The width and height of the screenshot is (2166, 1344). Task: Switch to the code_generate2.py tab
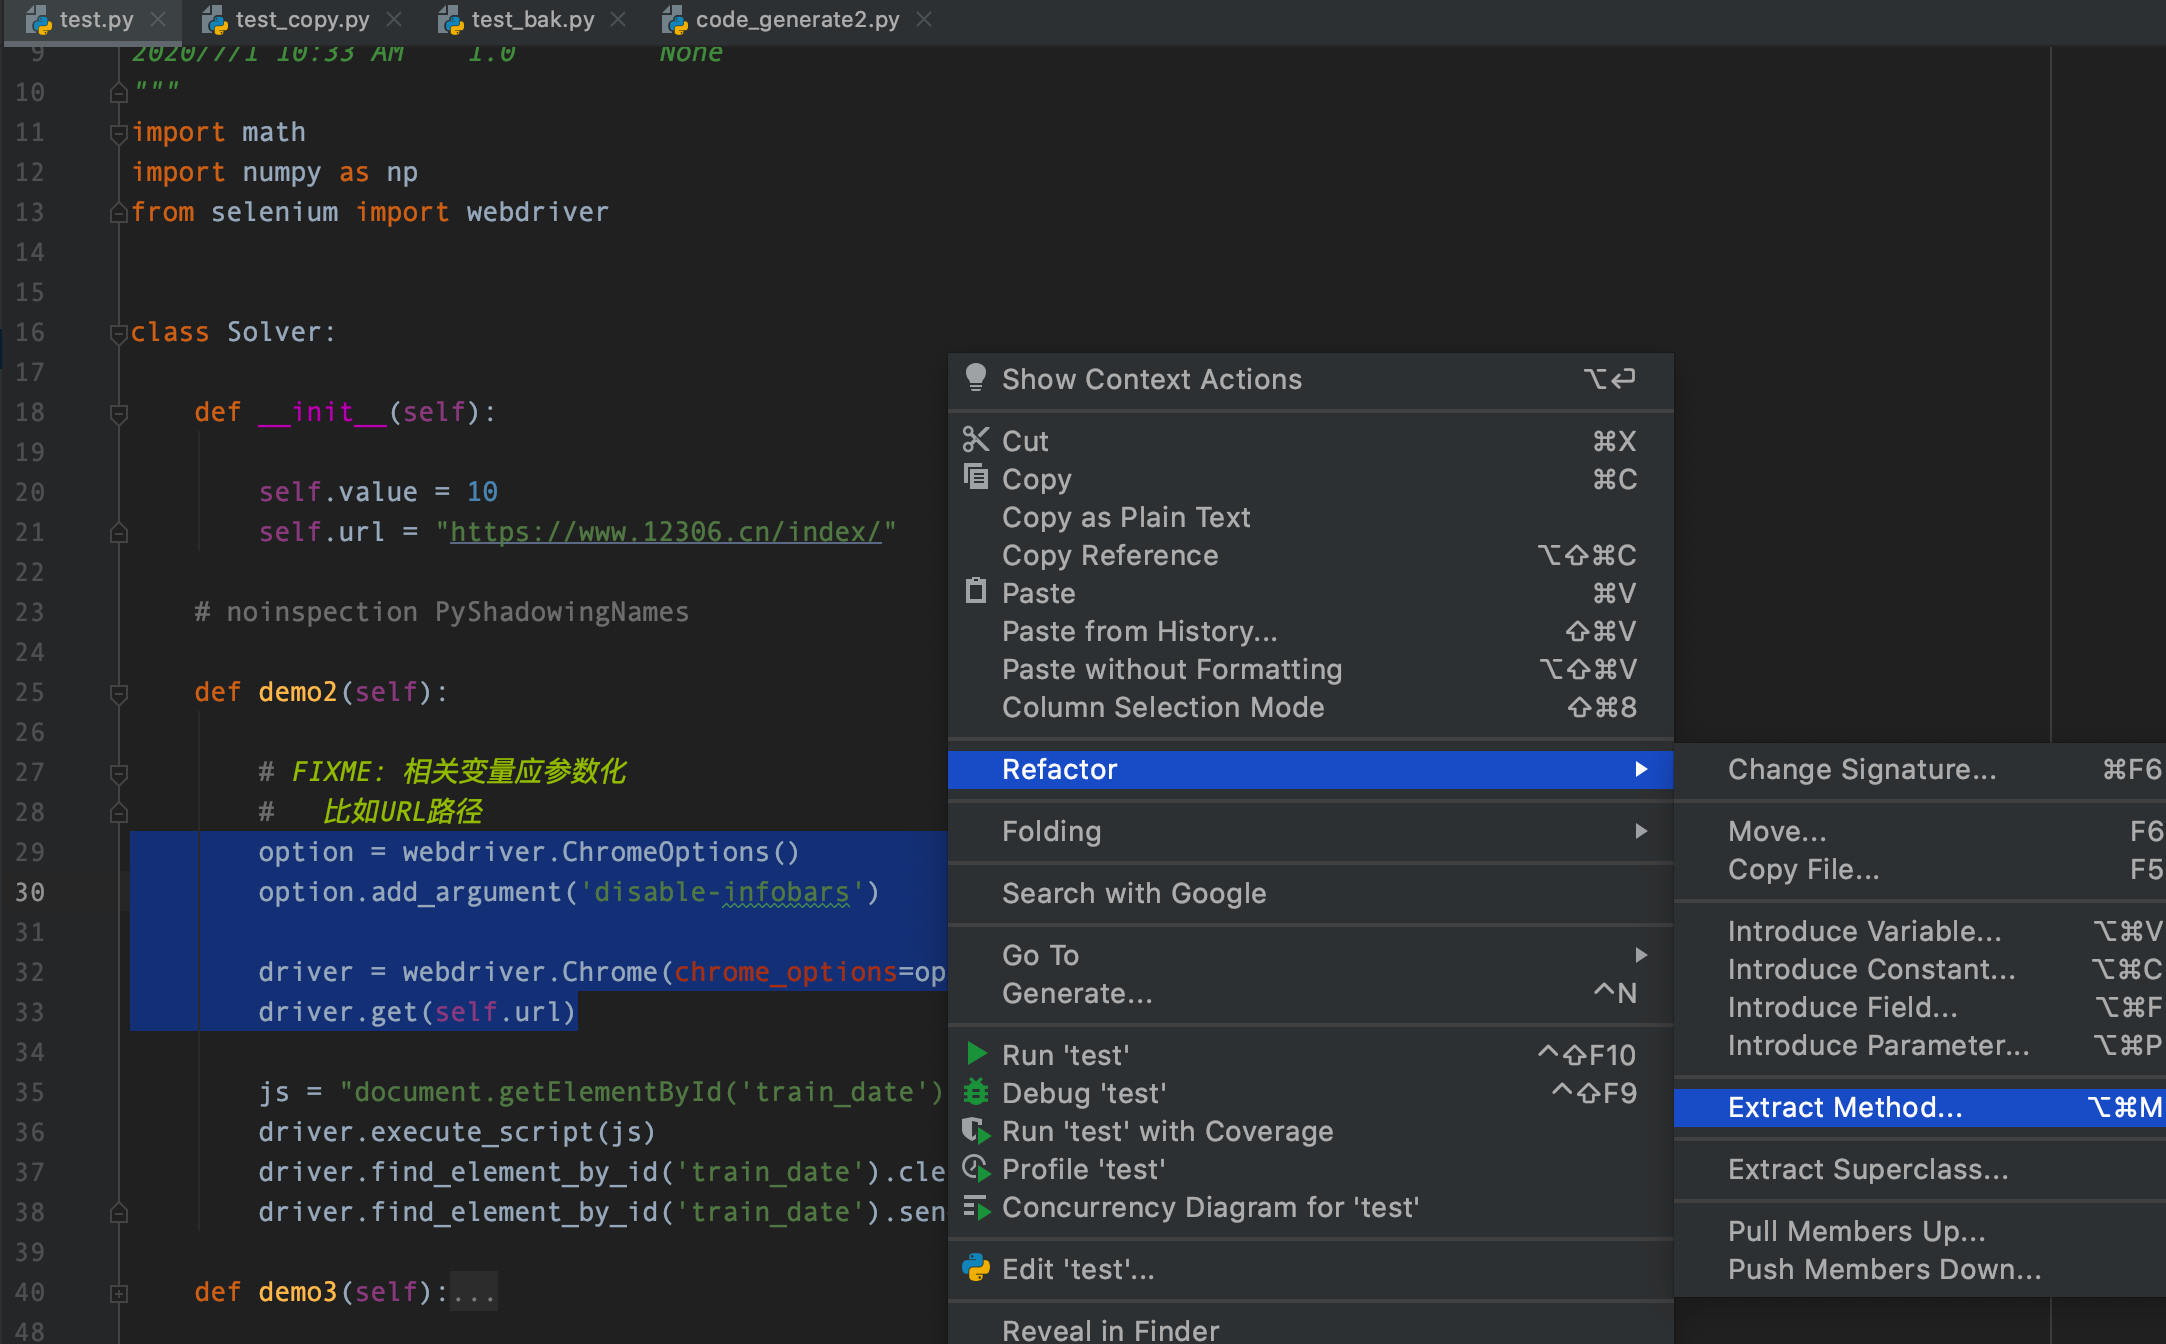(x=797, y=20)
